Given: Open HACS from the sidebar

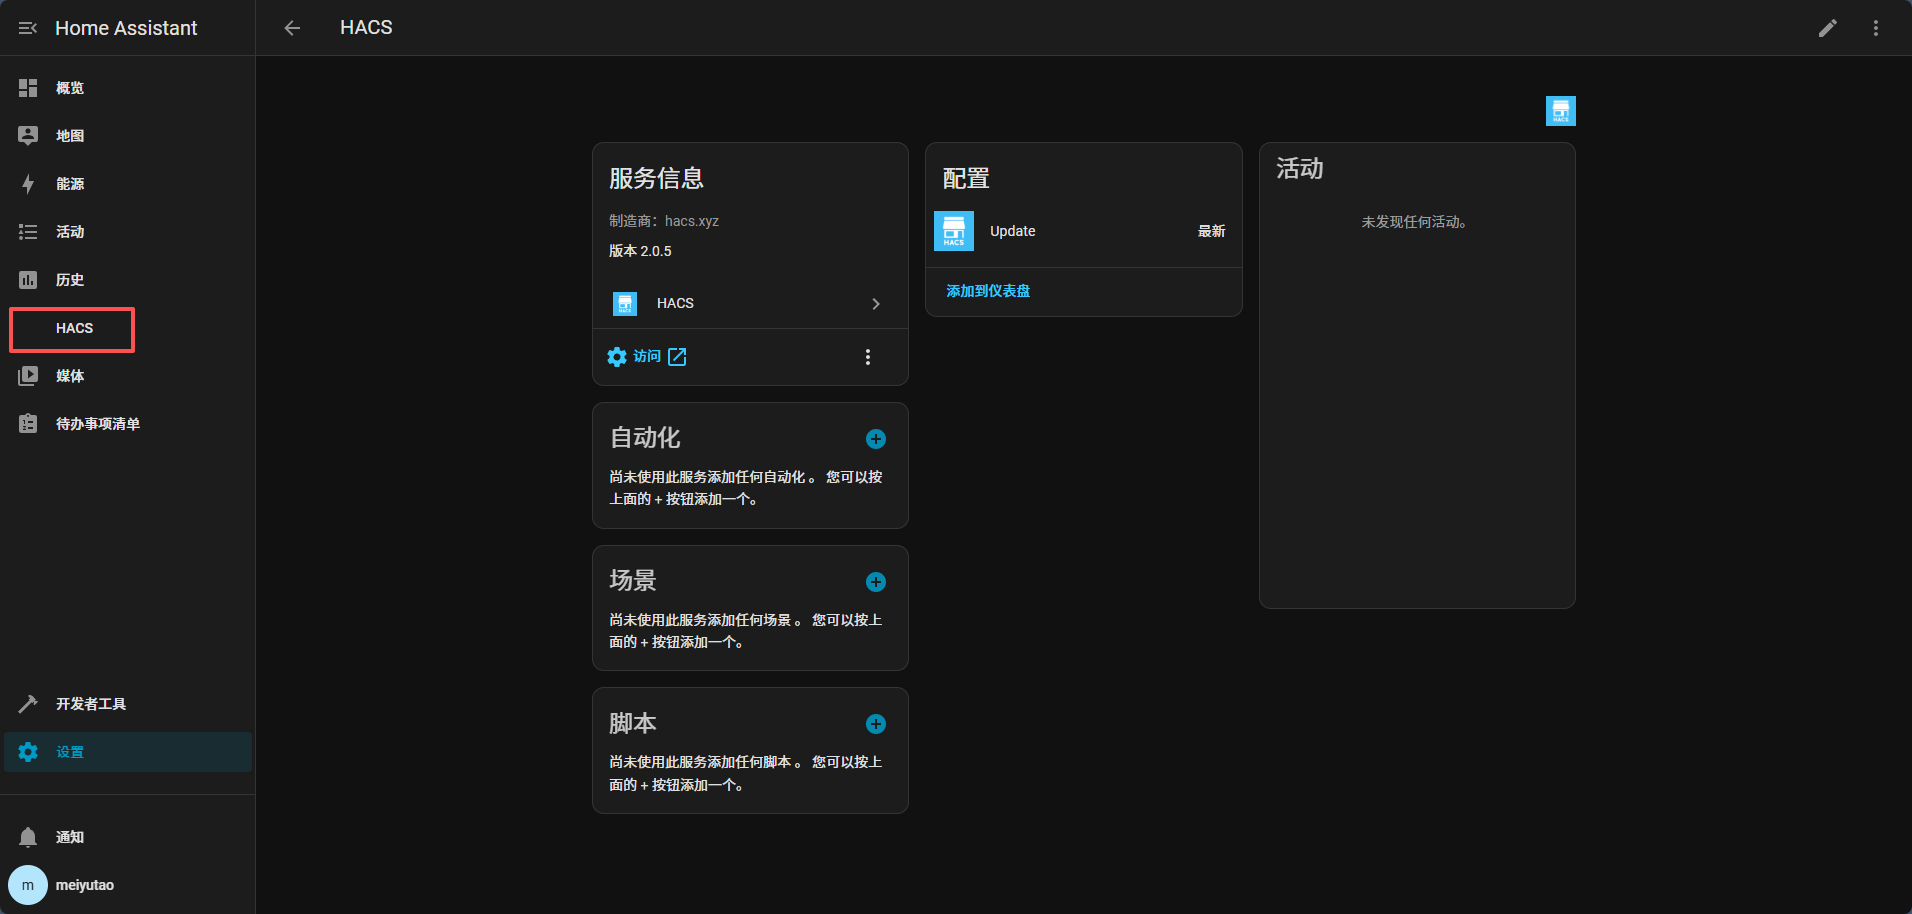Looking at the screenshot, I should point(74,329).
